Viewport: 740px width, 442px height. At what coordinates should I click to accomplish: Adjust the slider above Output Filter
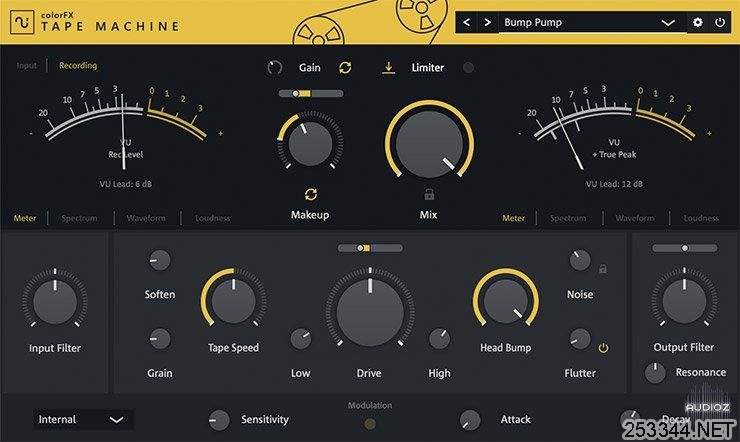click(685, 248)
